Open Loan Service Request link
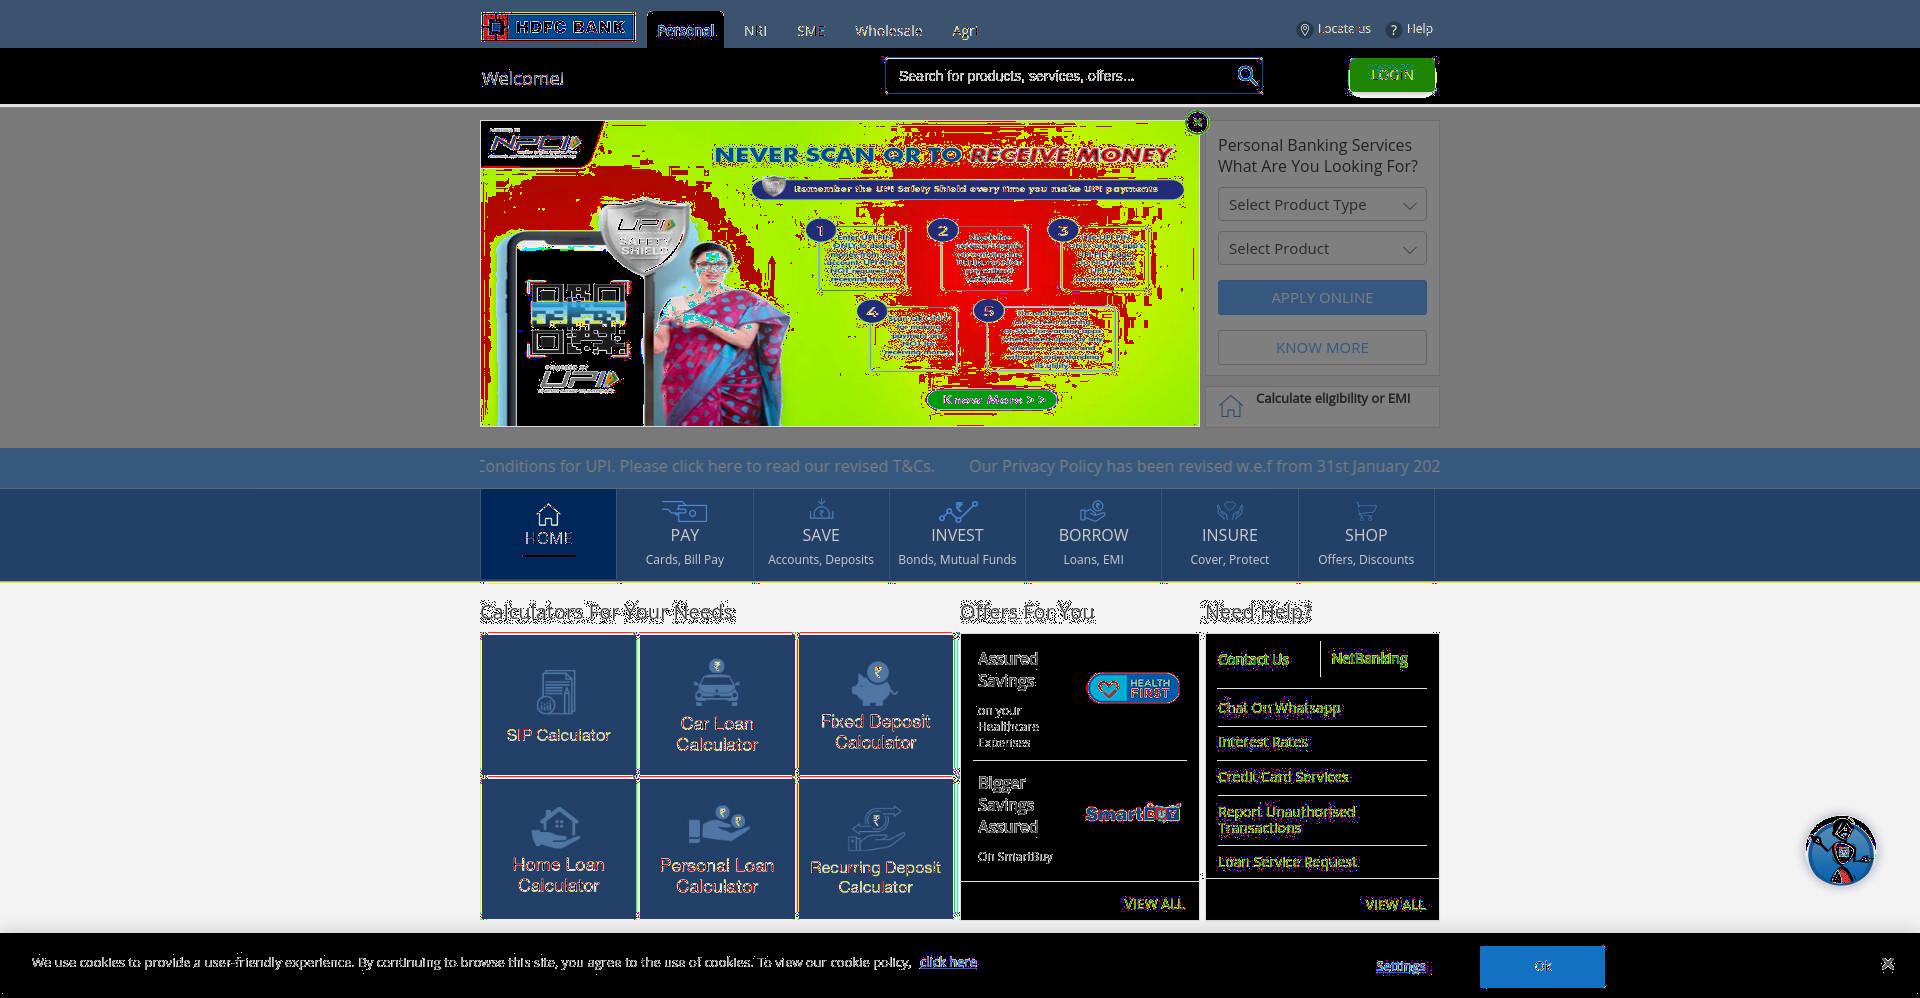1920x998 pixels. click(x=1287, y=862)
